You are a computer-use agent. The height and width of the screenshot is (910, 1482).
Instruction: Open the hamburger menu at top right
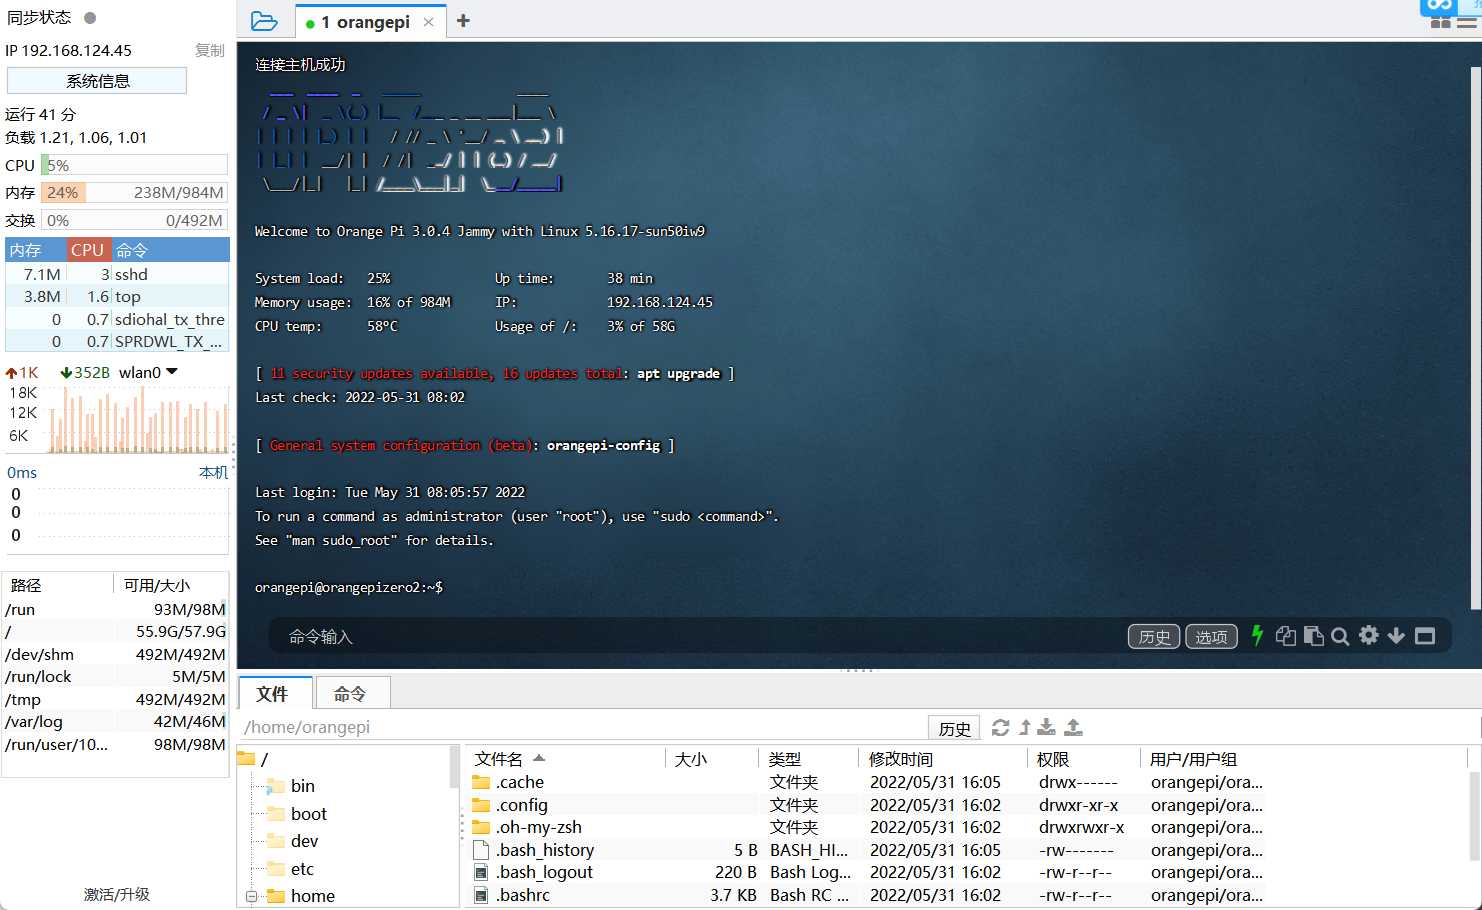pos(1467,22)
